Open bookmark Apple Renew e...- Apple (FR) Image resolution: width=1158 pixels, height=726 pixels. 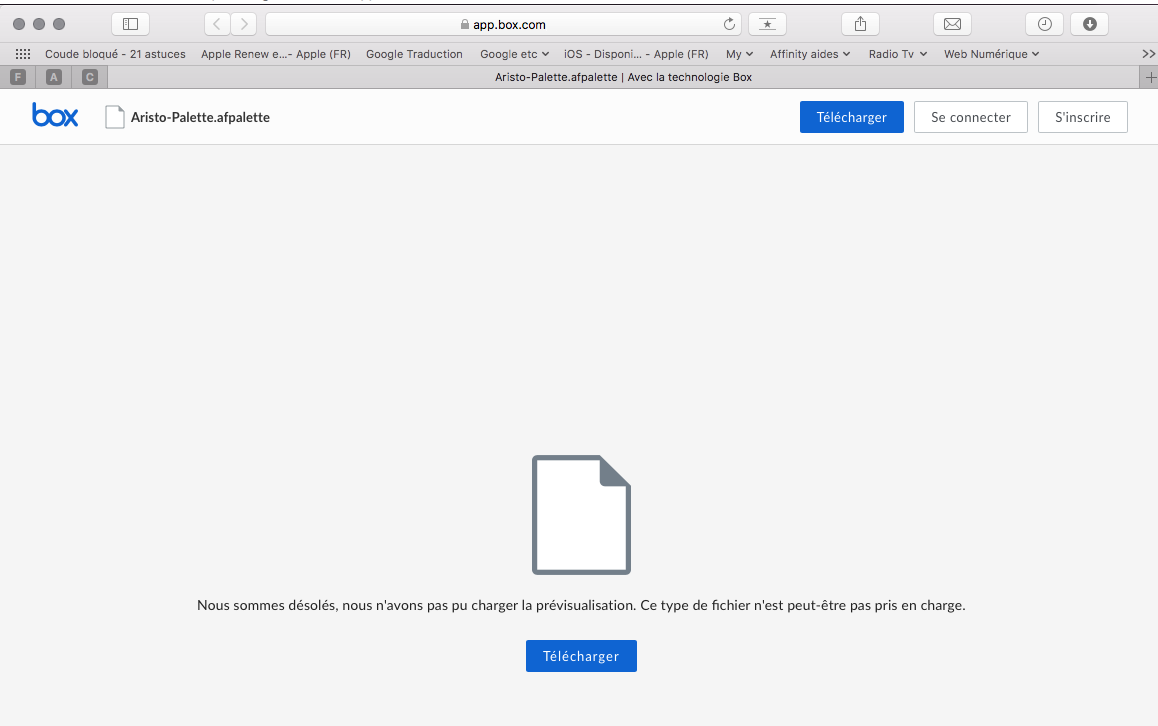275,54
